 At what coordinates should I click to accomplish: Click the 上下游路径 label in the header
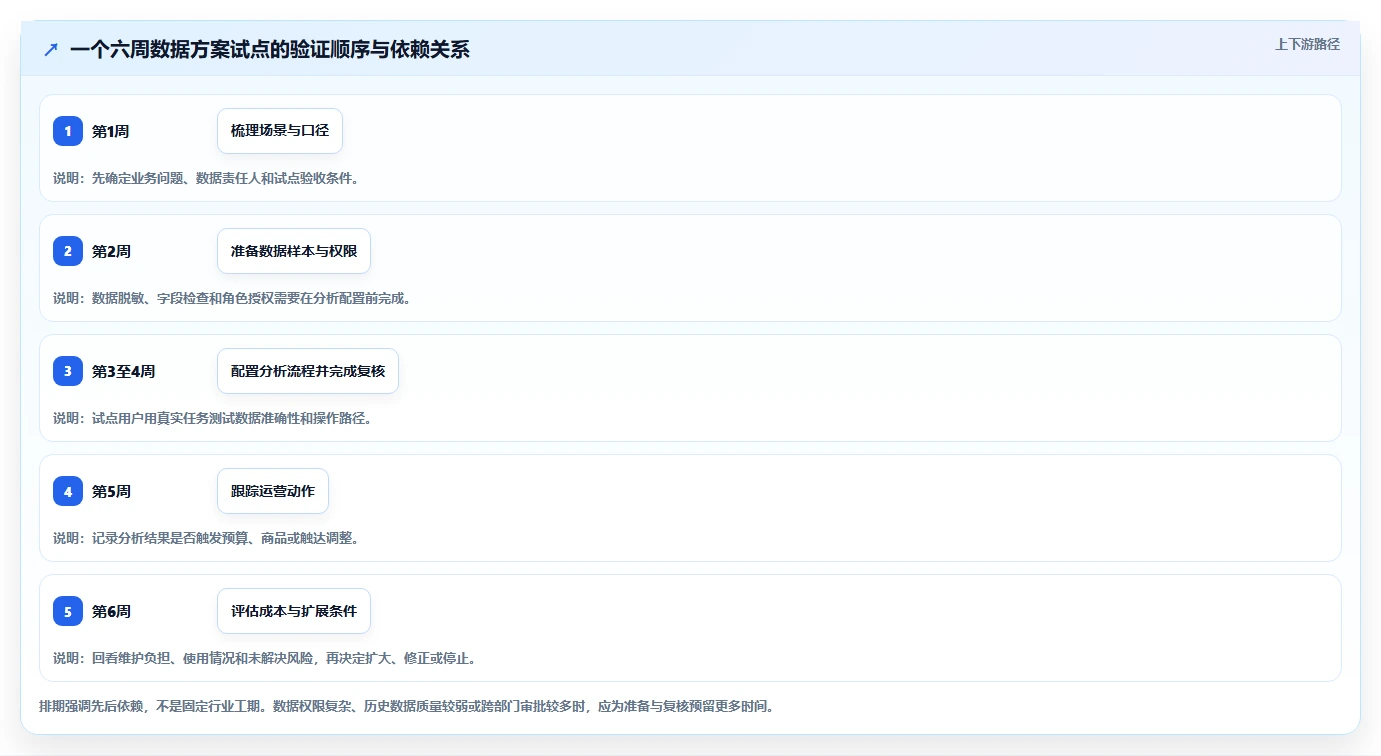pos(1307,44)
